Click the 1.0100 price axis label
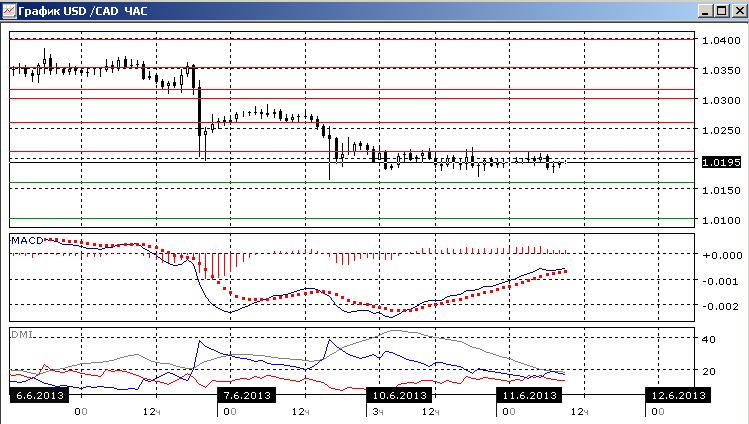This screenshot has width=749, height=424. (721, 221)
